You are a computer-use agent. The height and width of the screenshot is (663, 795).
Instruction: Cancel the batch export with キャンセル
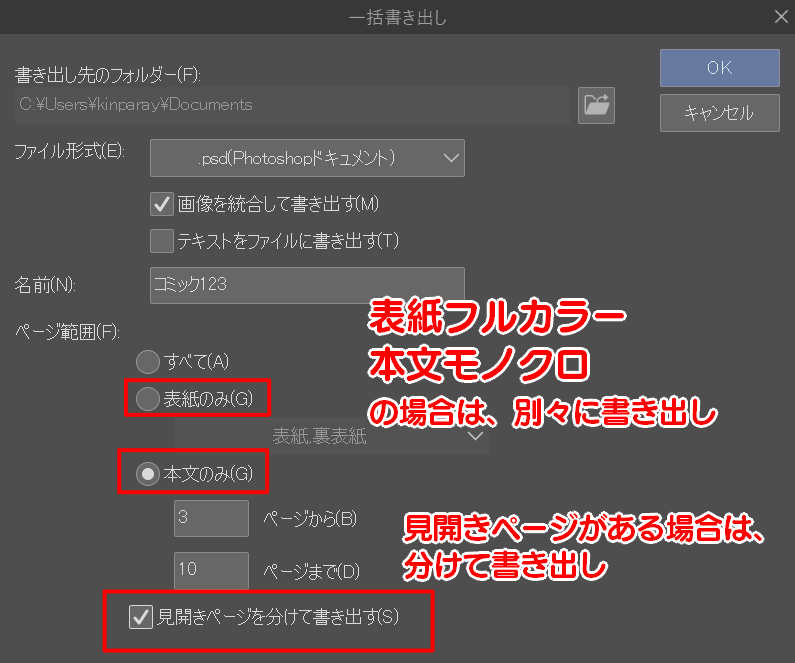[719, 113]
